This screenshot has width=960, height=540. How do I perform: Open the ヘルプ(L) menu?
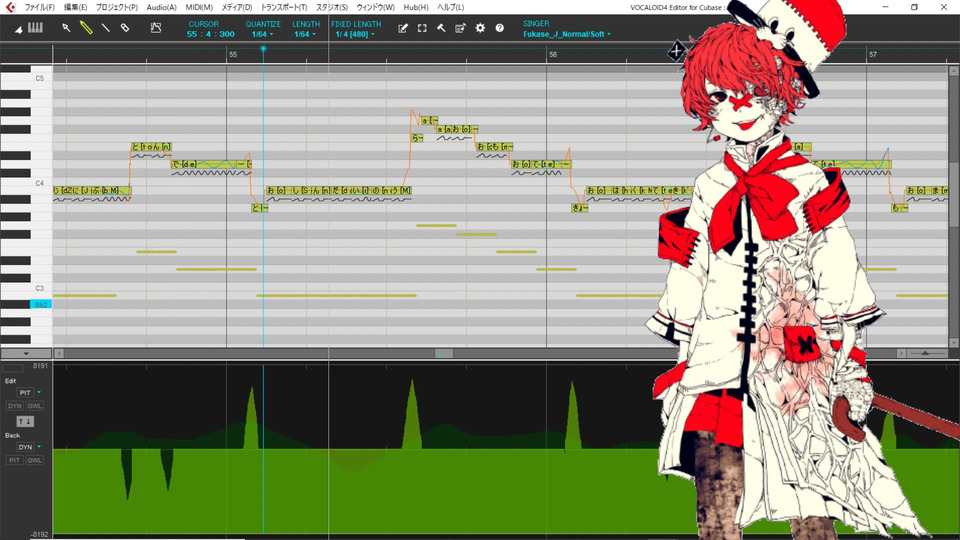[x=451, y=7]
